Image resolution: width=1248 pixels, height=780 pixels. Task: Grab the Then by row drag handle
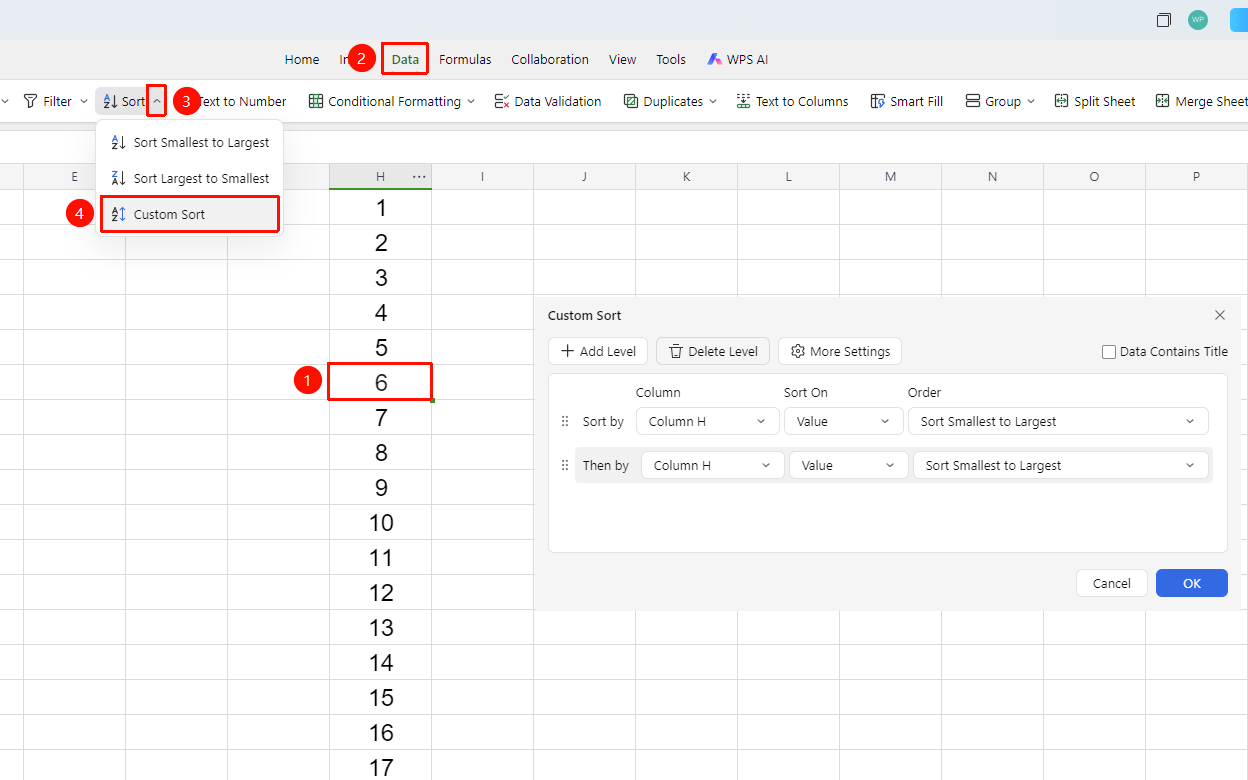(x=565, y=465)
